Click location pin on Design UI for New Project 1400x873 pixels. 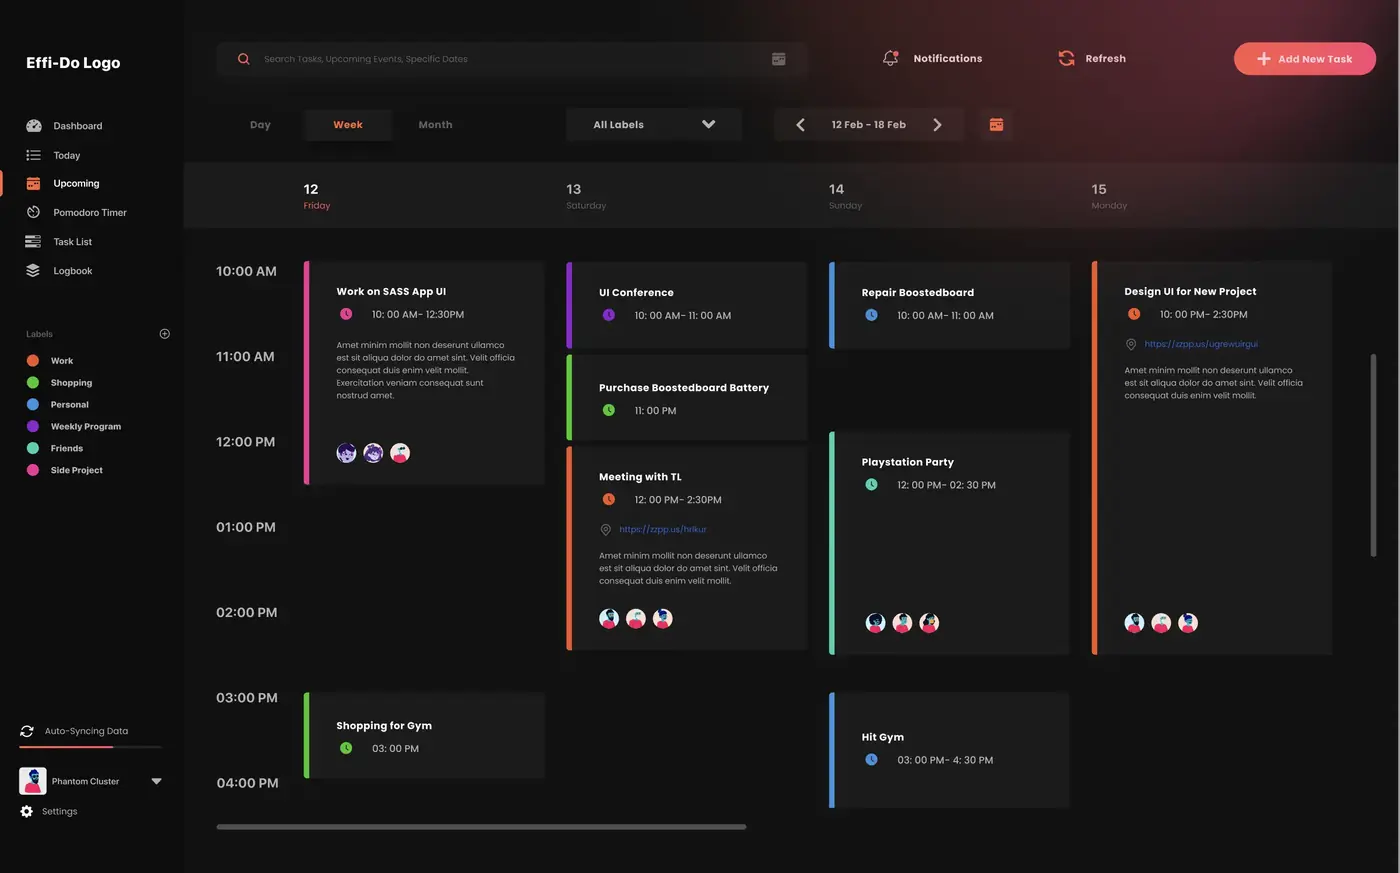pos(1131,344)
